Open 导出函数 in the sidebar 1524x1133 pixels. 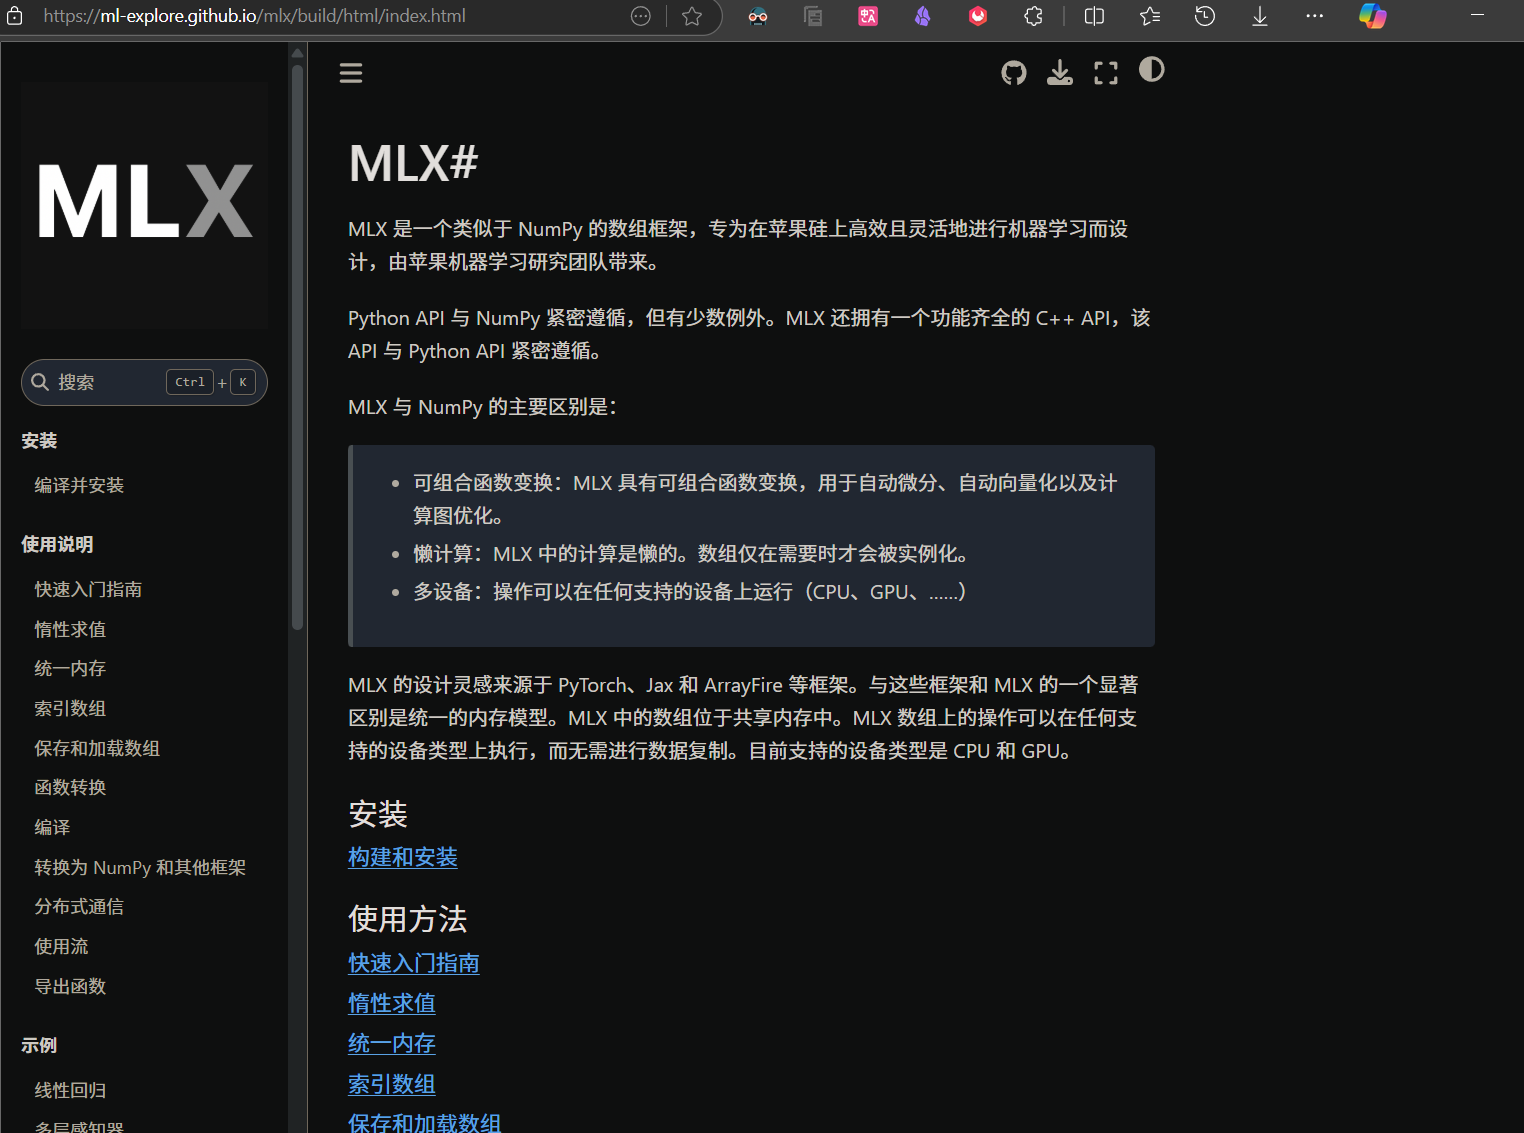click(x=70, y=986)
